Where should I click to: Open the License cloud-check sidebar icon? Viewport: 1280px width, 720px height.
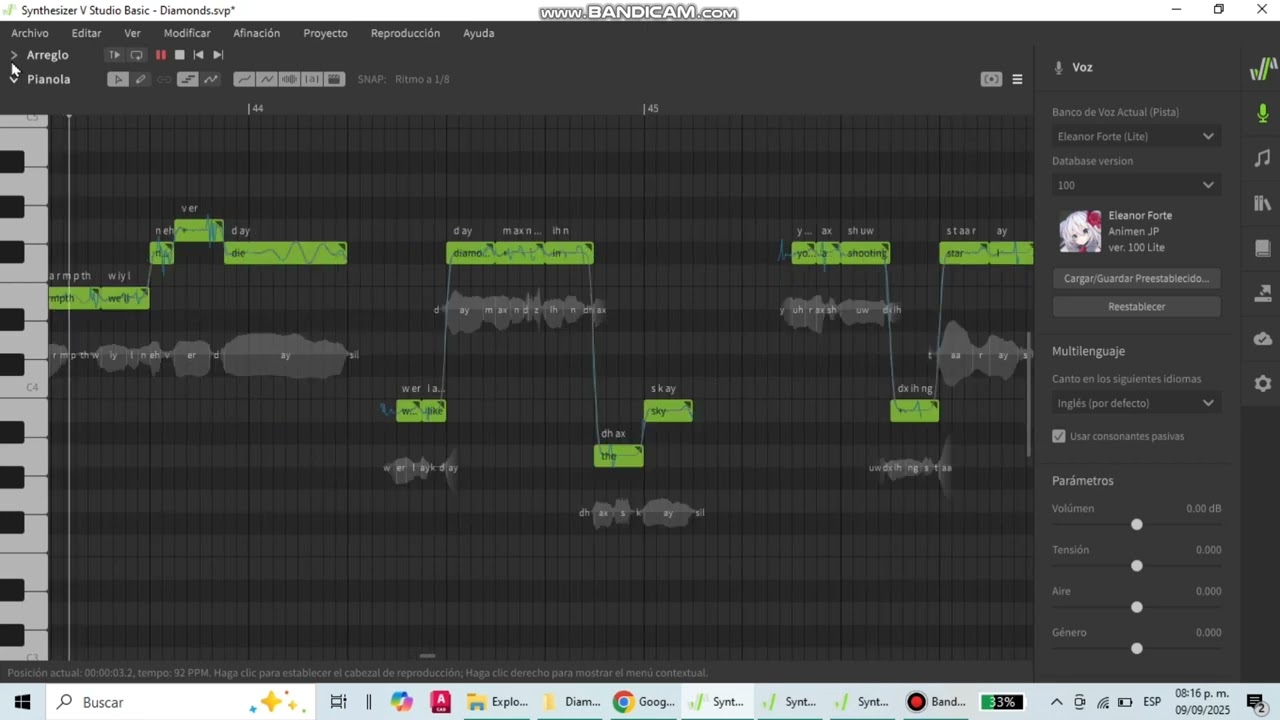[x=1263, y=339]
